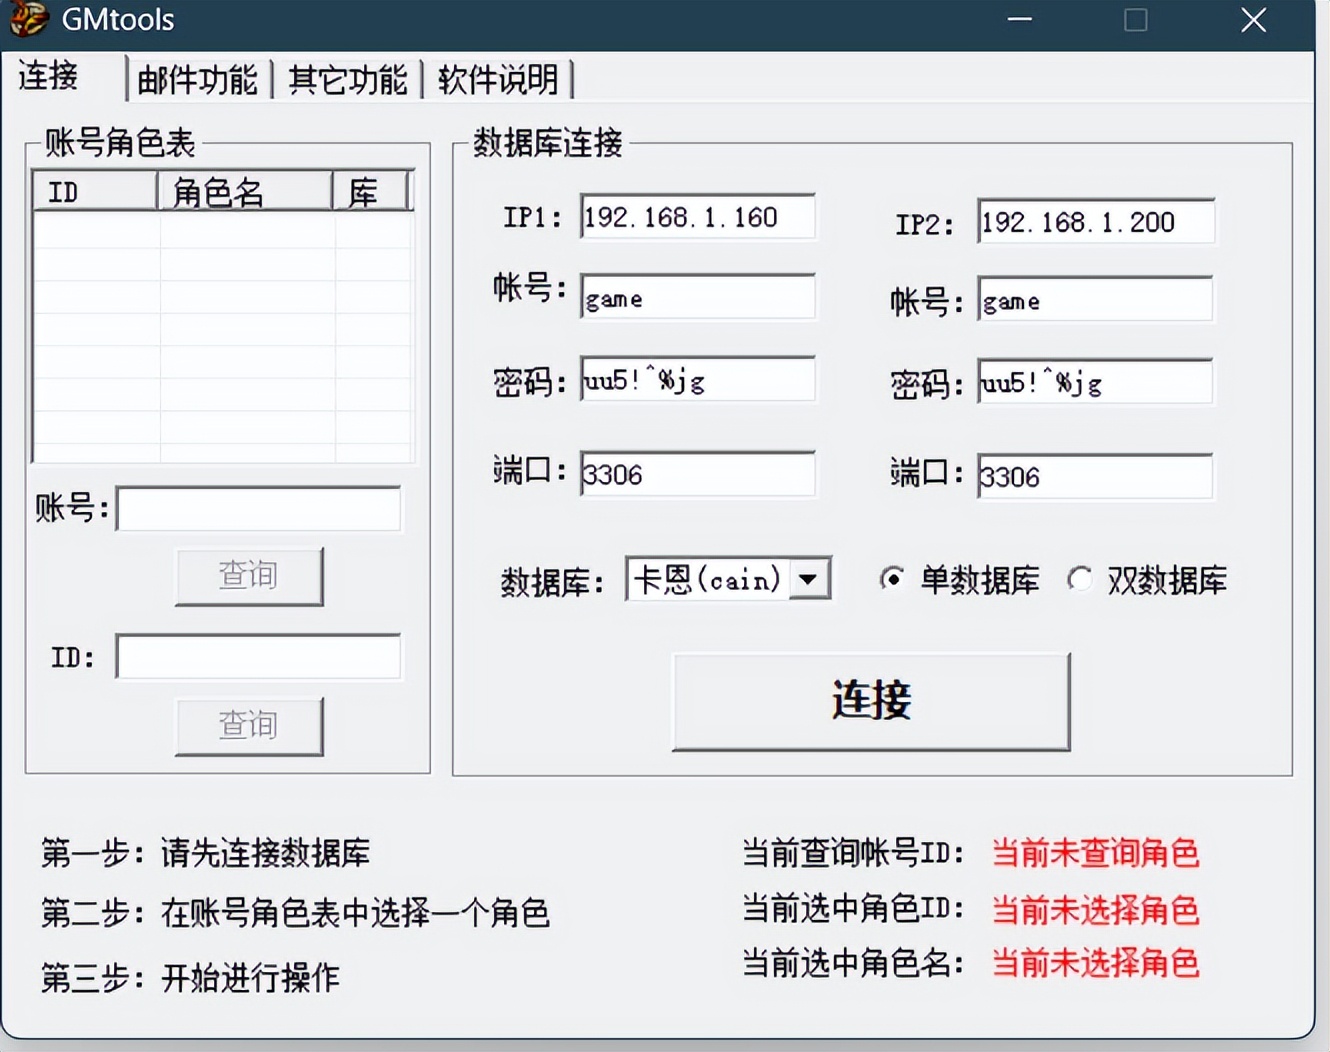Open the 软件说明 tab

[x=497, y=77]
